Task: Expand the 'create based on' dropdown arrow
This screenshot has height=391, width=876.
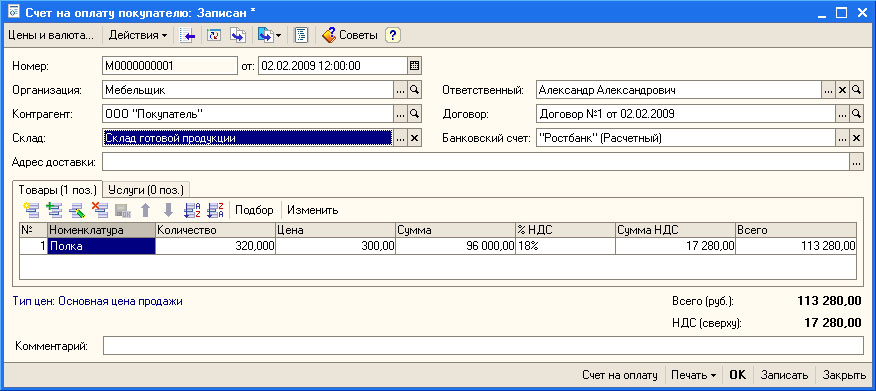Action: click(x=279, y=36)
